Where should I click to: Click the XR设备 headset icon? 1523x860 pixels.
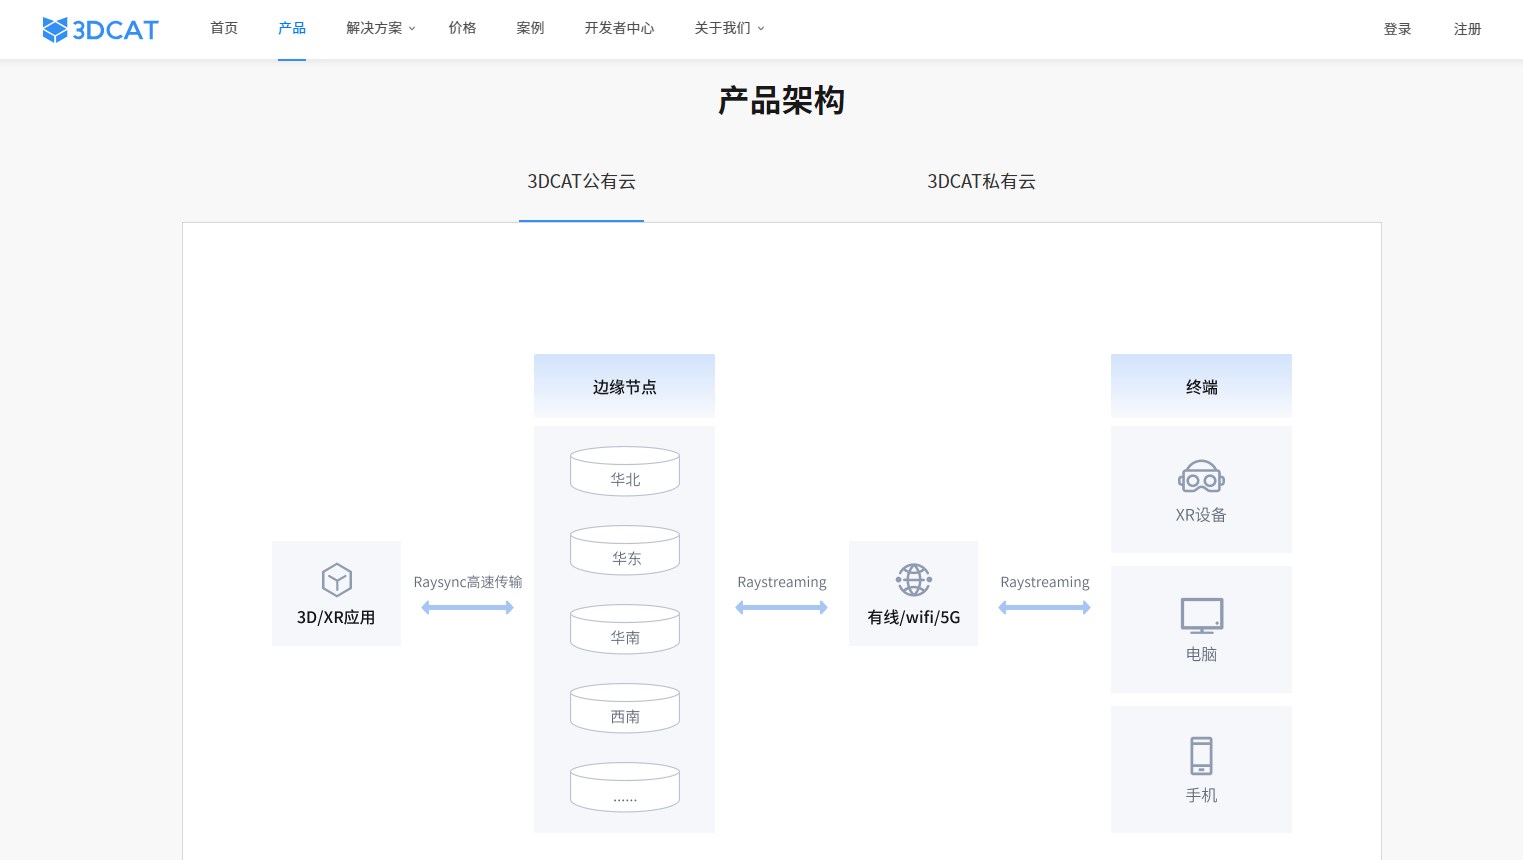click(x=1201, y=477)
